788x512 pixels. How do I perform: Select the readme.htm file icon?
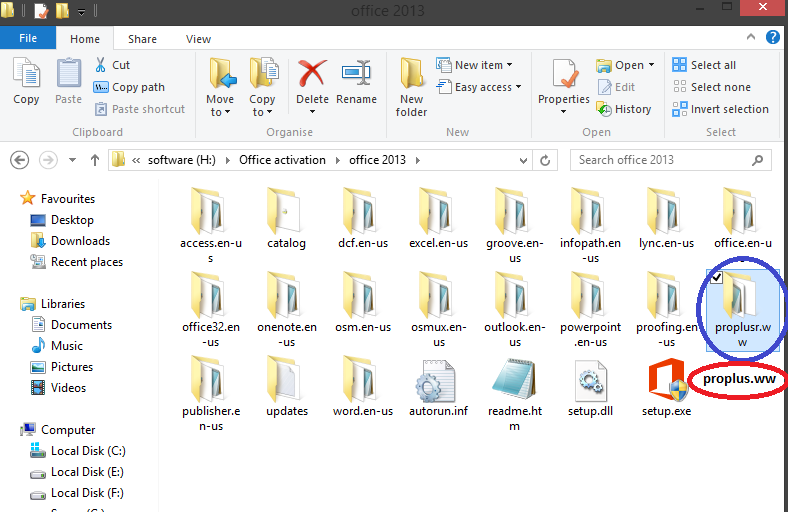pos(515,382)
